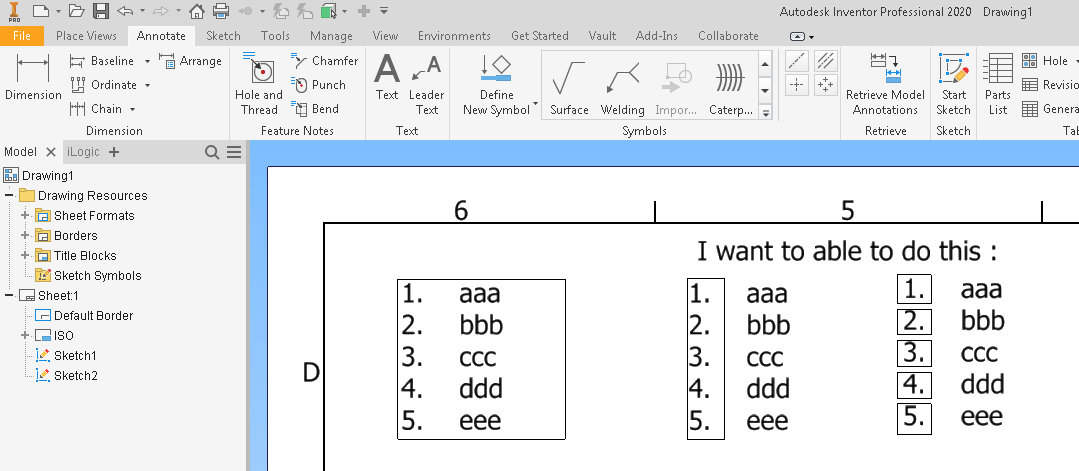Open the Undo history dropdown arrow
The height and width of the screenshot is (471, 1079).
(142, 11)
